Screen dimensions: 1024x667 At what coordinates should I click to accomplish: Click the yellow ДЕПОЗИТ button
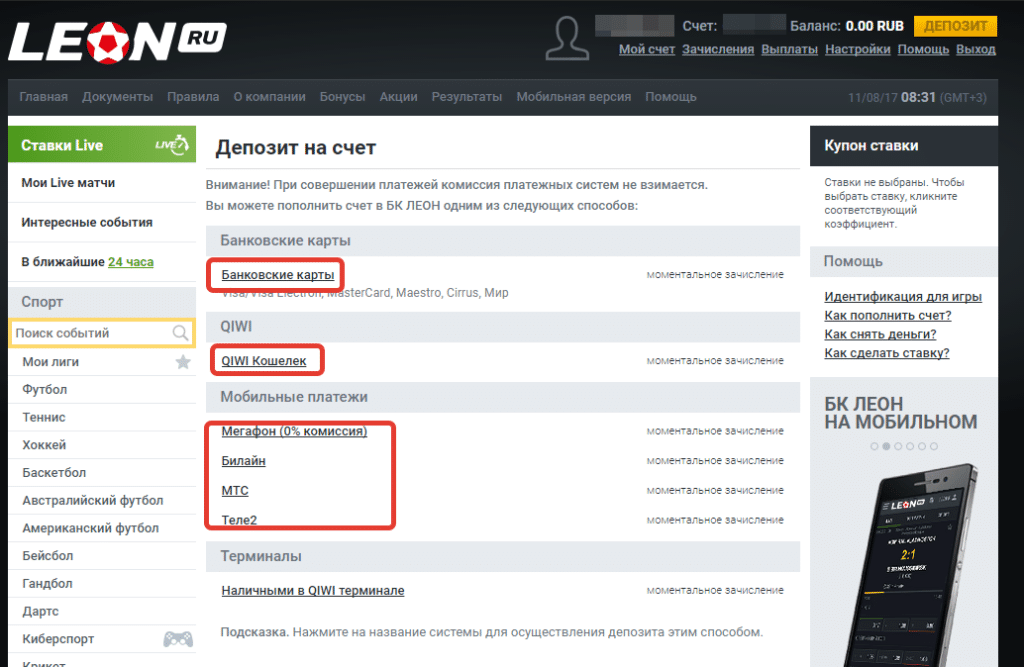coord(955,26)
